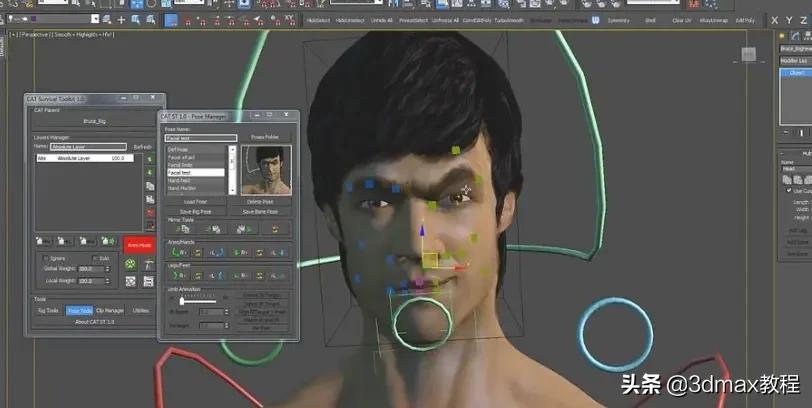Screen dimensions: 812x408
Task: Toggle the Ignore checkbox
Action: [x=46, y=258]
